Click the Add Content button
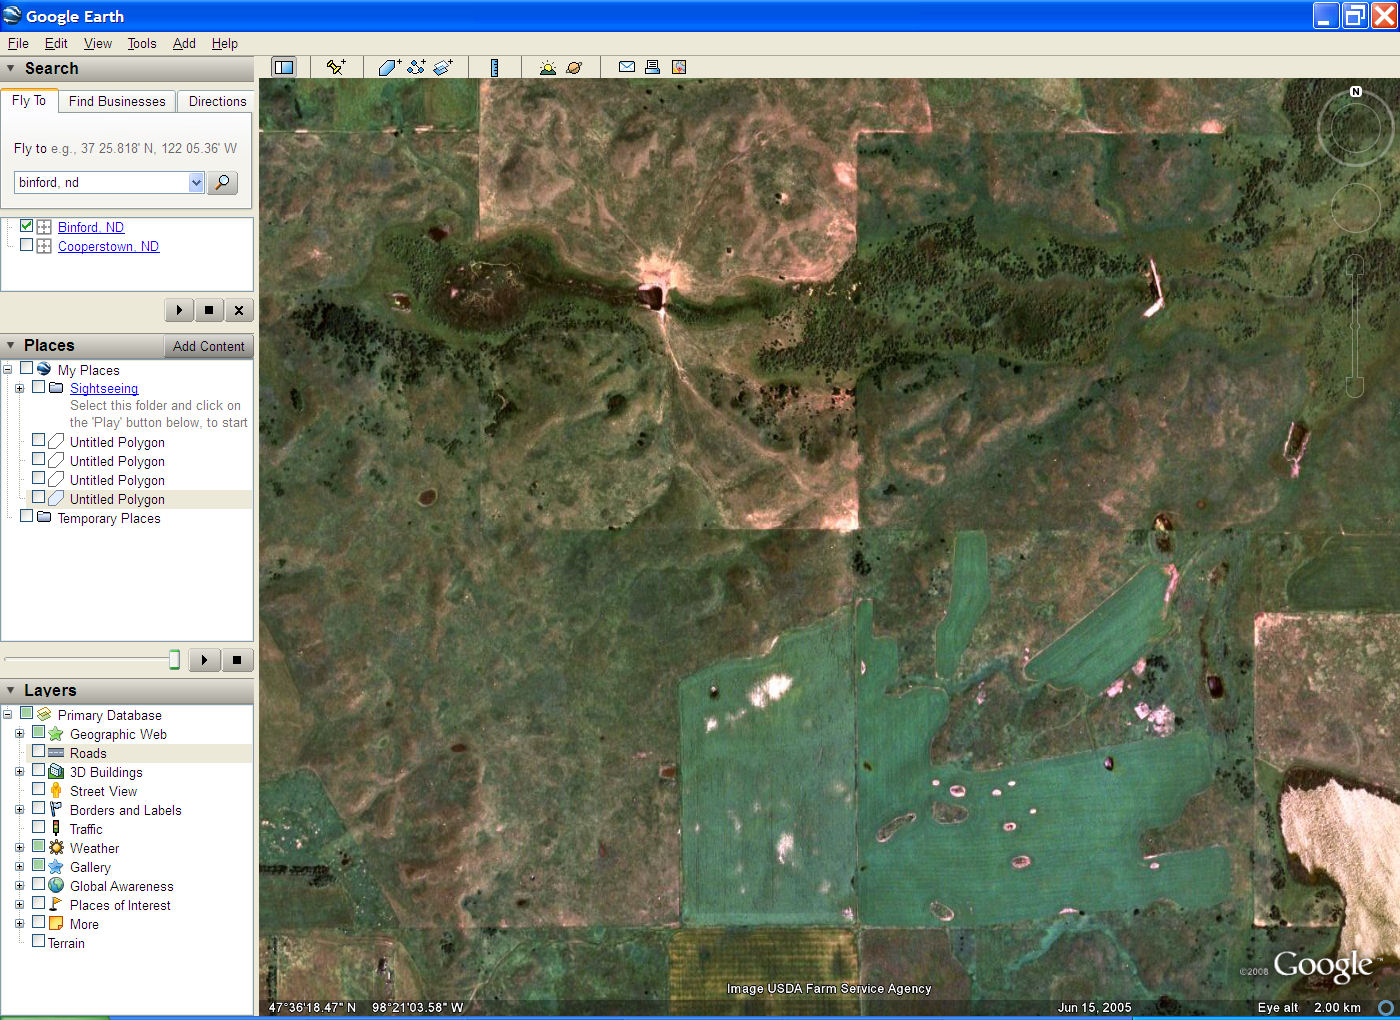 coord(208,346)
